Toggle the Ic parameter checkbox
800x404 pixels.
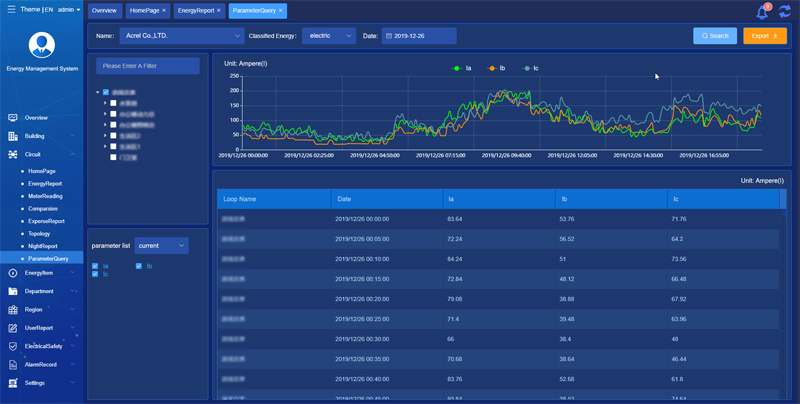click(x=95, y=274)
